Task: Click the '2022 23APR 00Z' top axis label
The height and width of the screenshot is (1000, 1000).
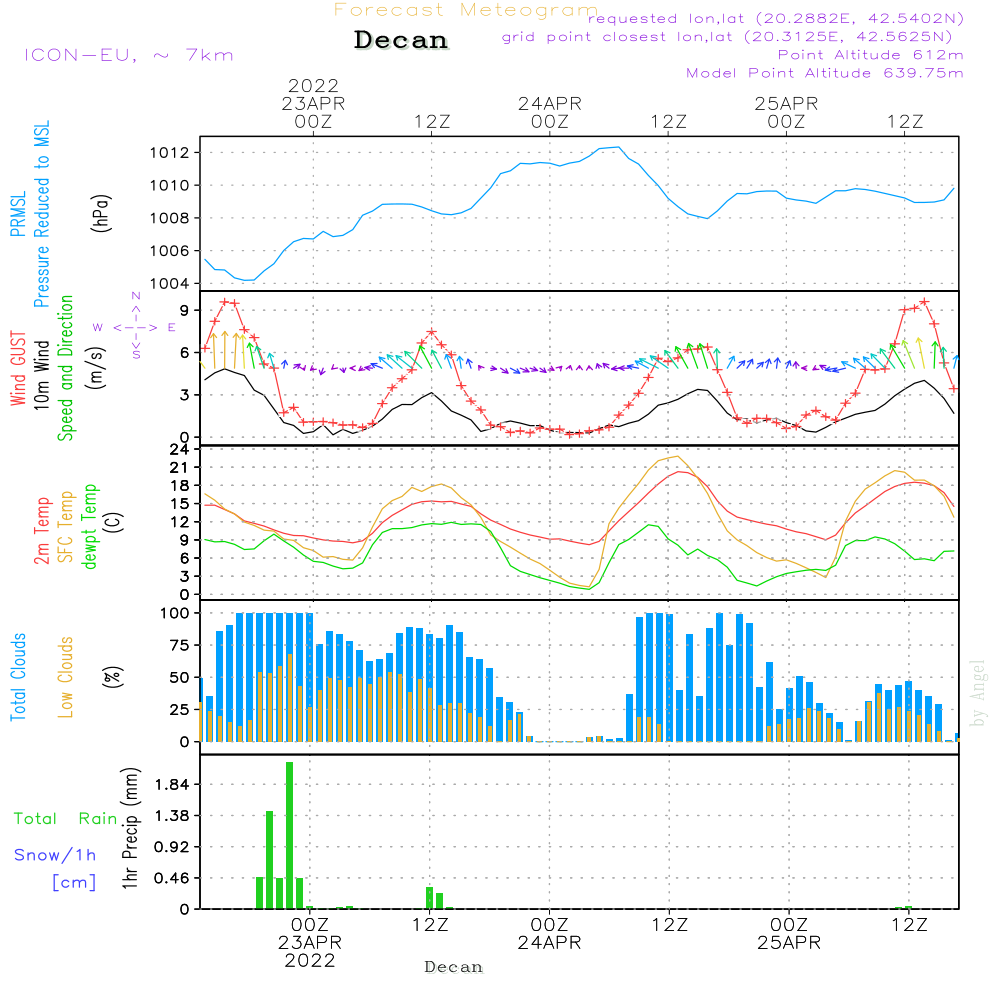Action: click(x=313, y=103)
